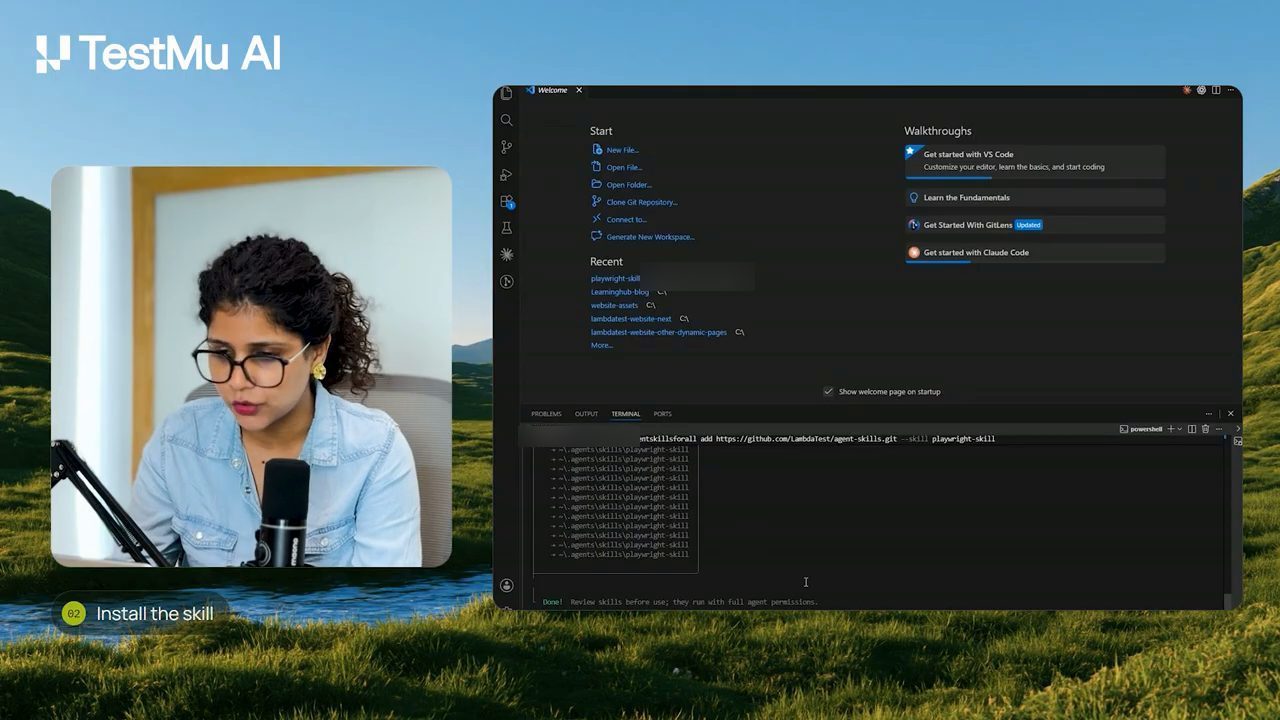The width and height of the screenshot is (1280, 720).
Task: Open the Explorer view in activity bar
Action: (506, 94)
